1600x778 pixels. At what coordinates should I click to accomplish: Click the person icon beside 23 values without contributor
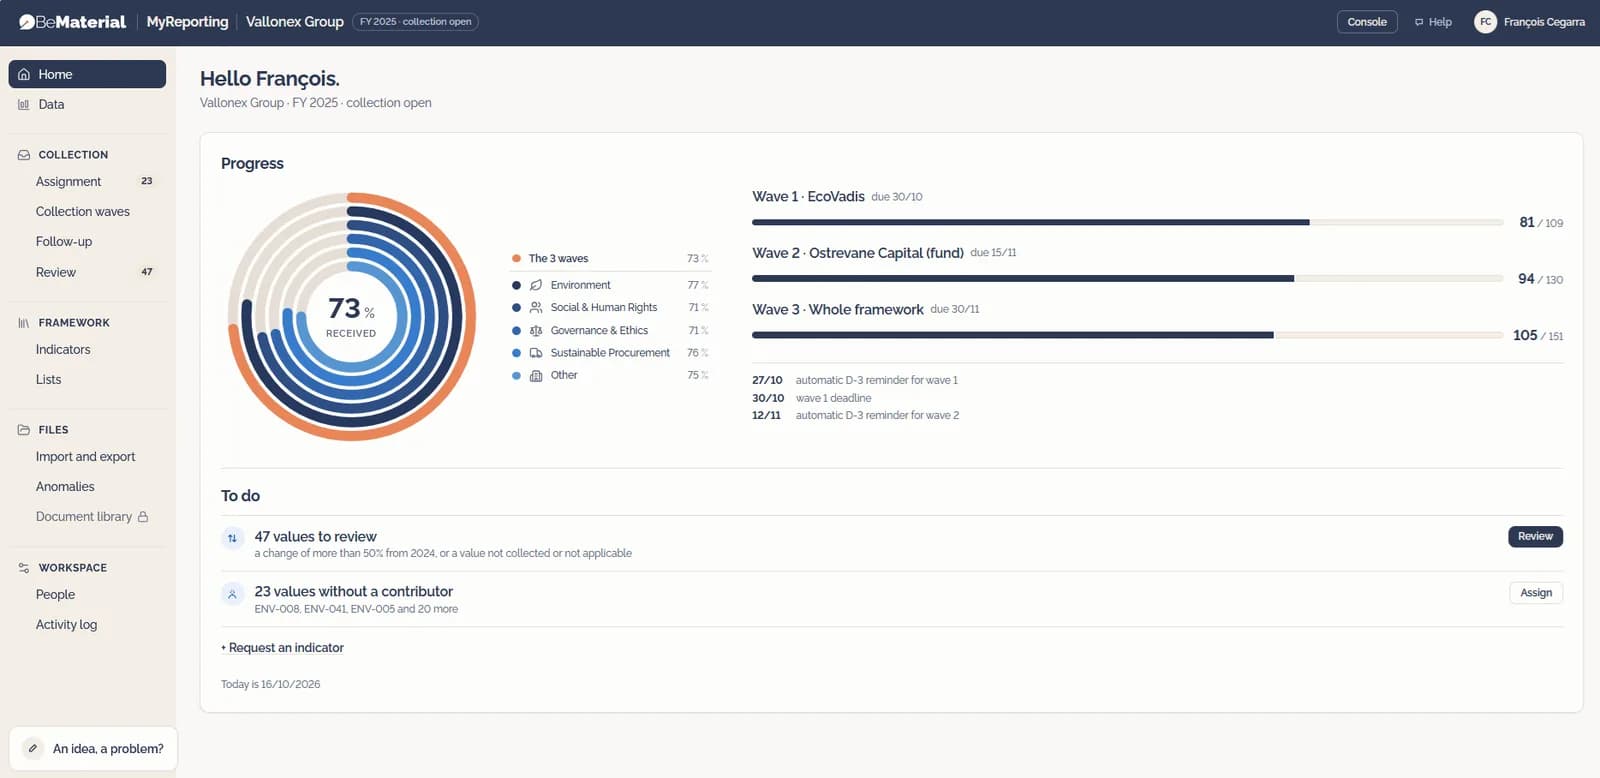click(232, 594)
